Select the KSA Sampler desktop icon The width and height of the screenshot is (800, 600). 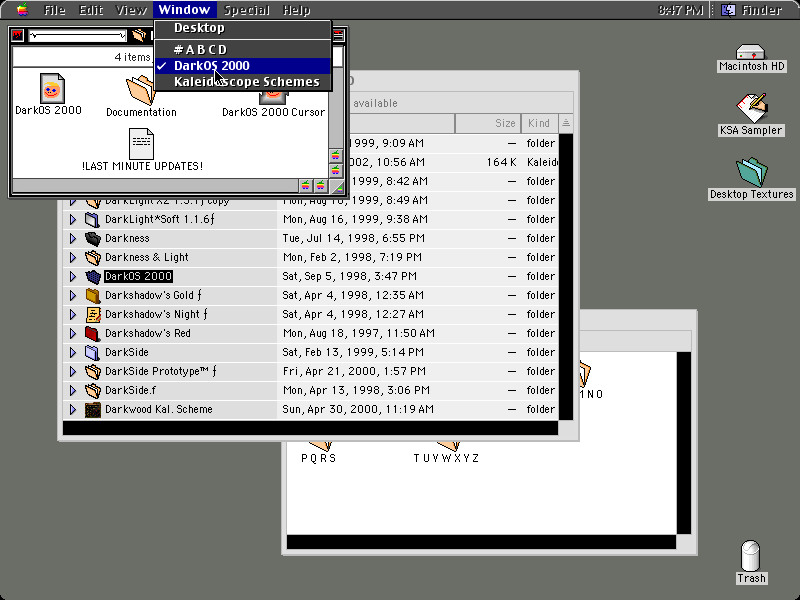(751, 108)
